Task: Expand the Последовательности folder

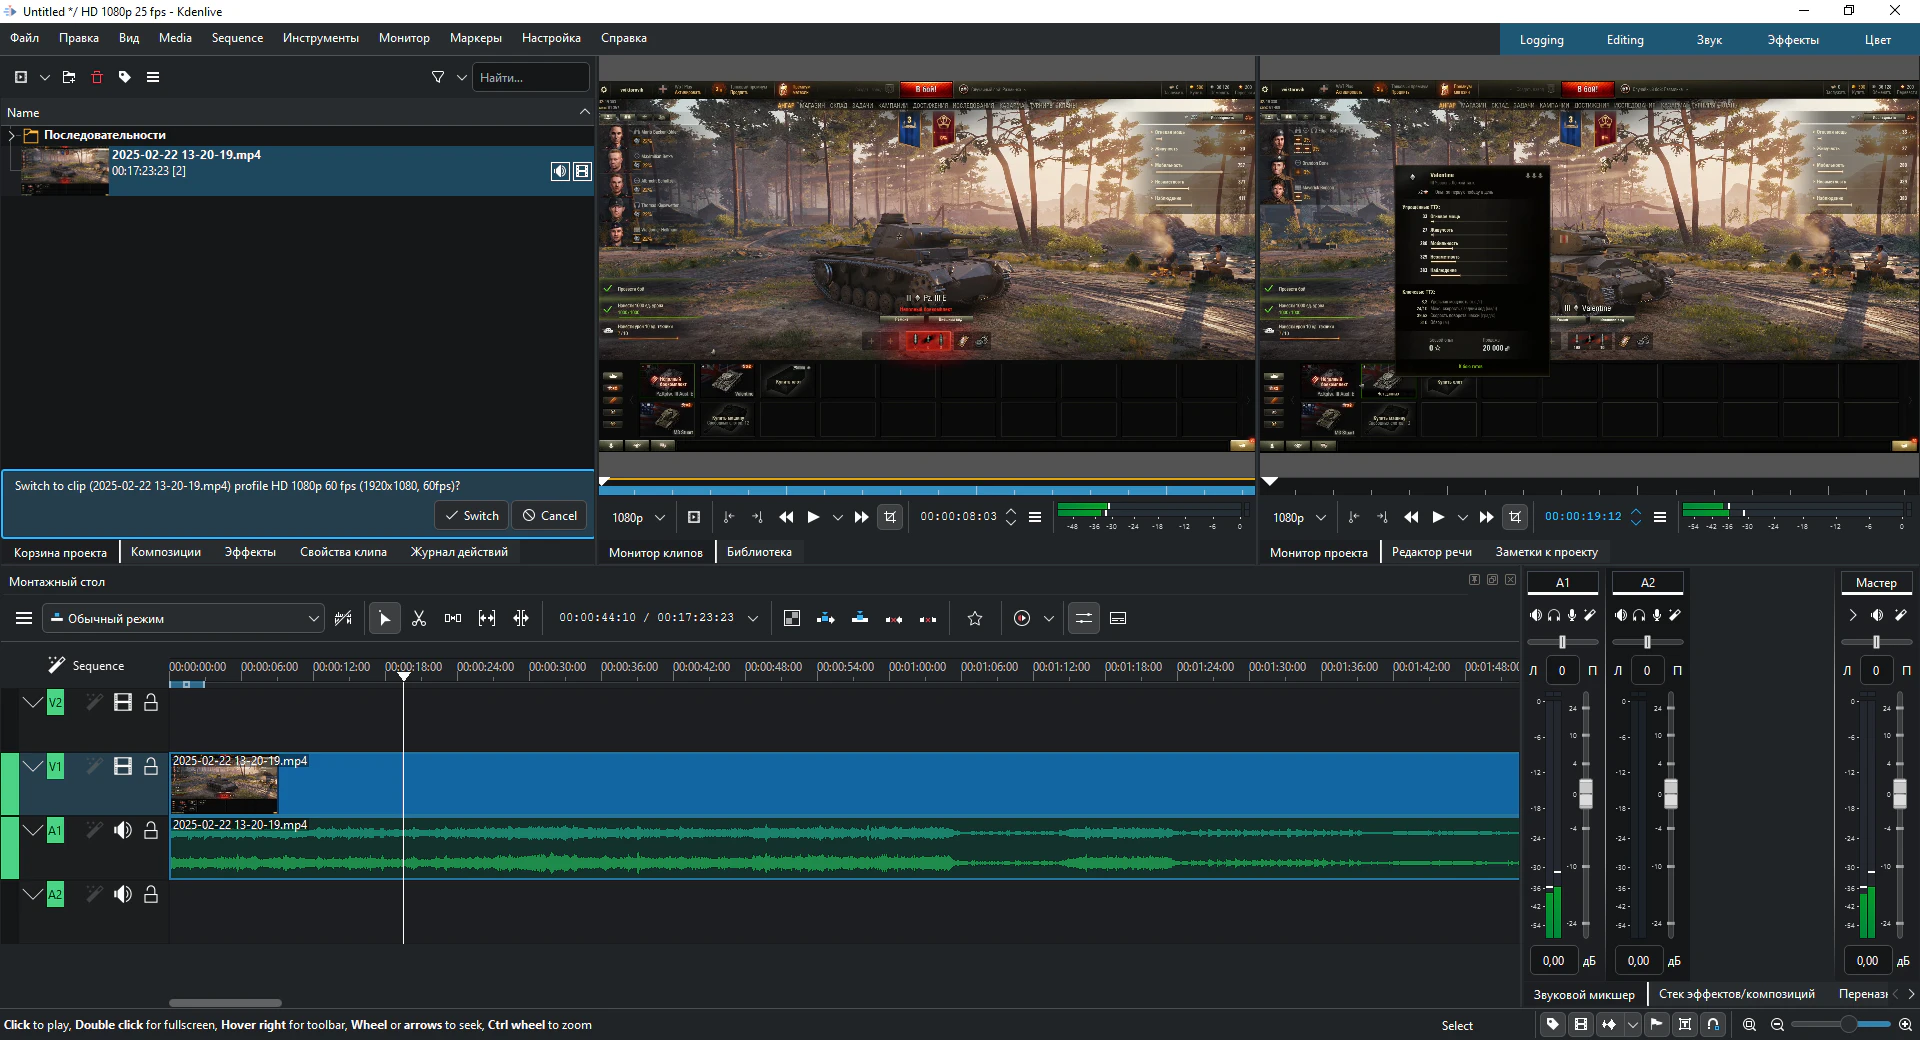Action: pyautogui.click(x=12, y=135)
